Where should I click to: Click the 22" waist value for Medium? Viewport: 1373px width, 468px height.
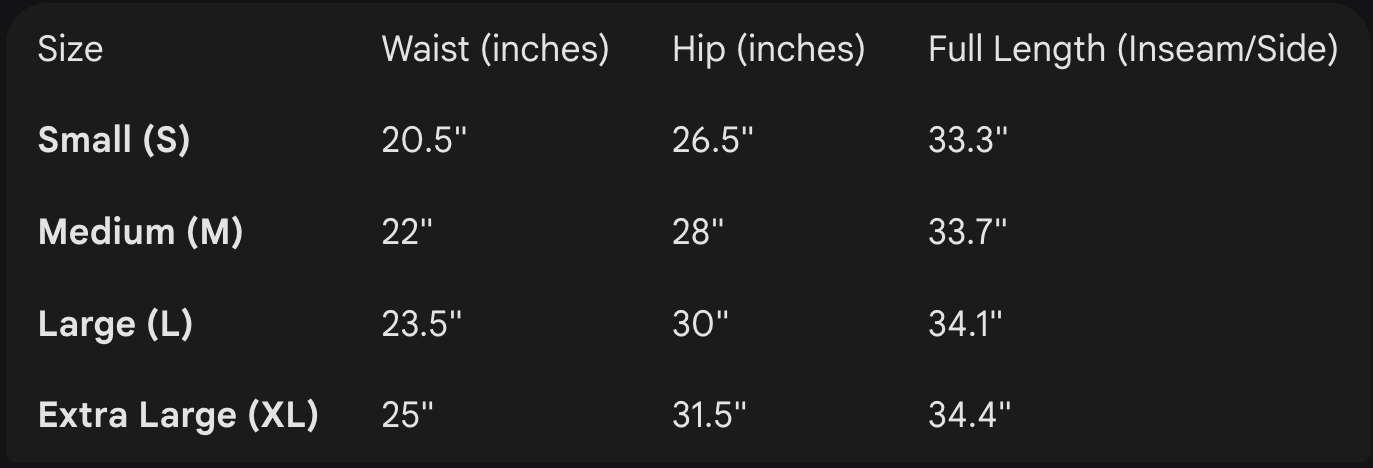(407, 232)
